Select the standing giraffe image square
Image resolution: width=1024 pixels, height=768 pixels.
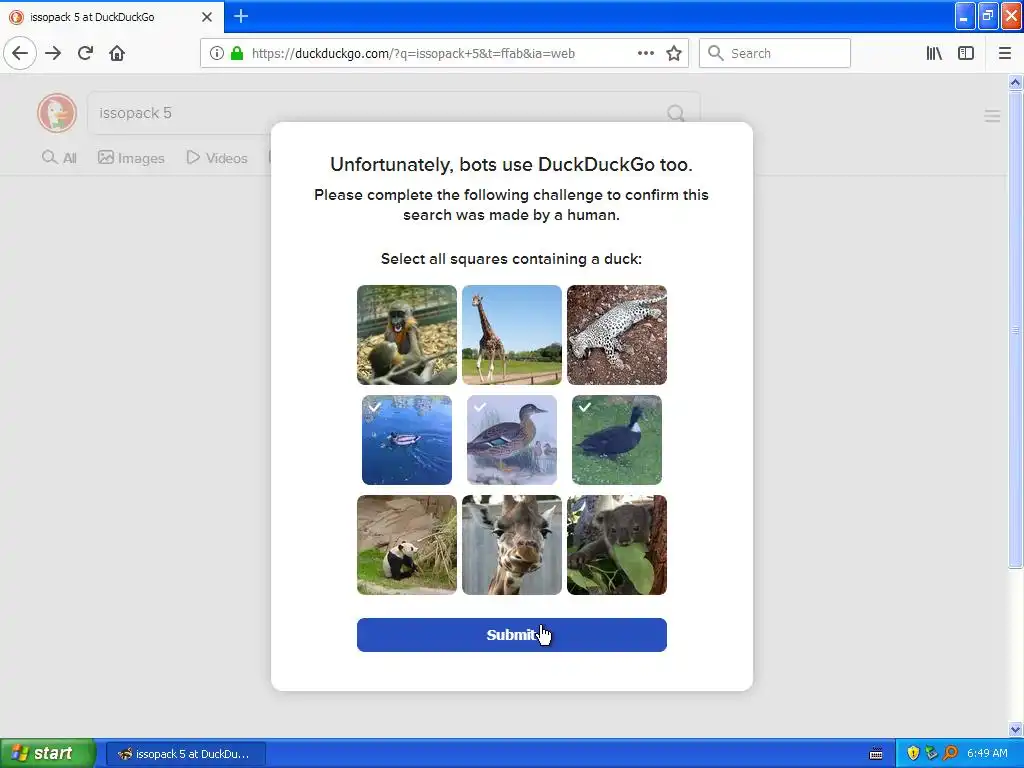point(511,335)
